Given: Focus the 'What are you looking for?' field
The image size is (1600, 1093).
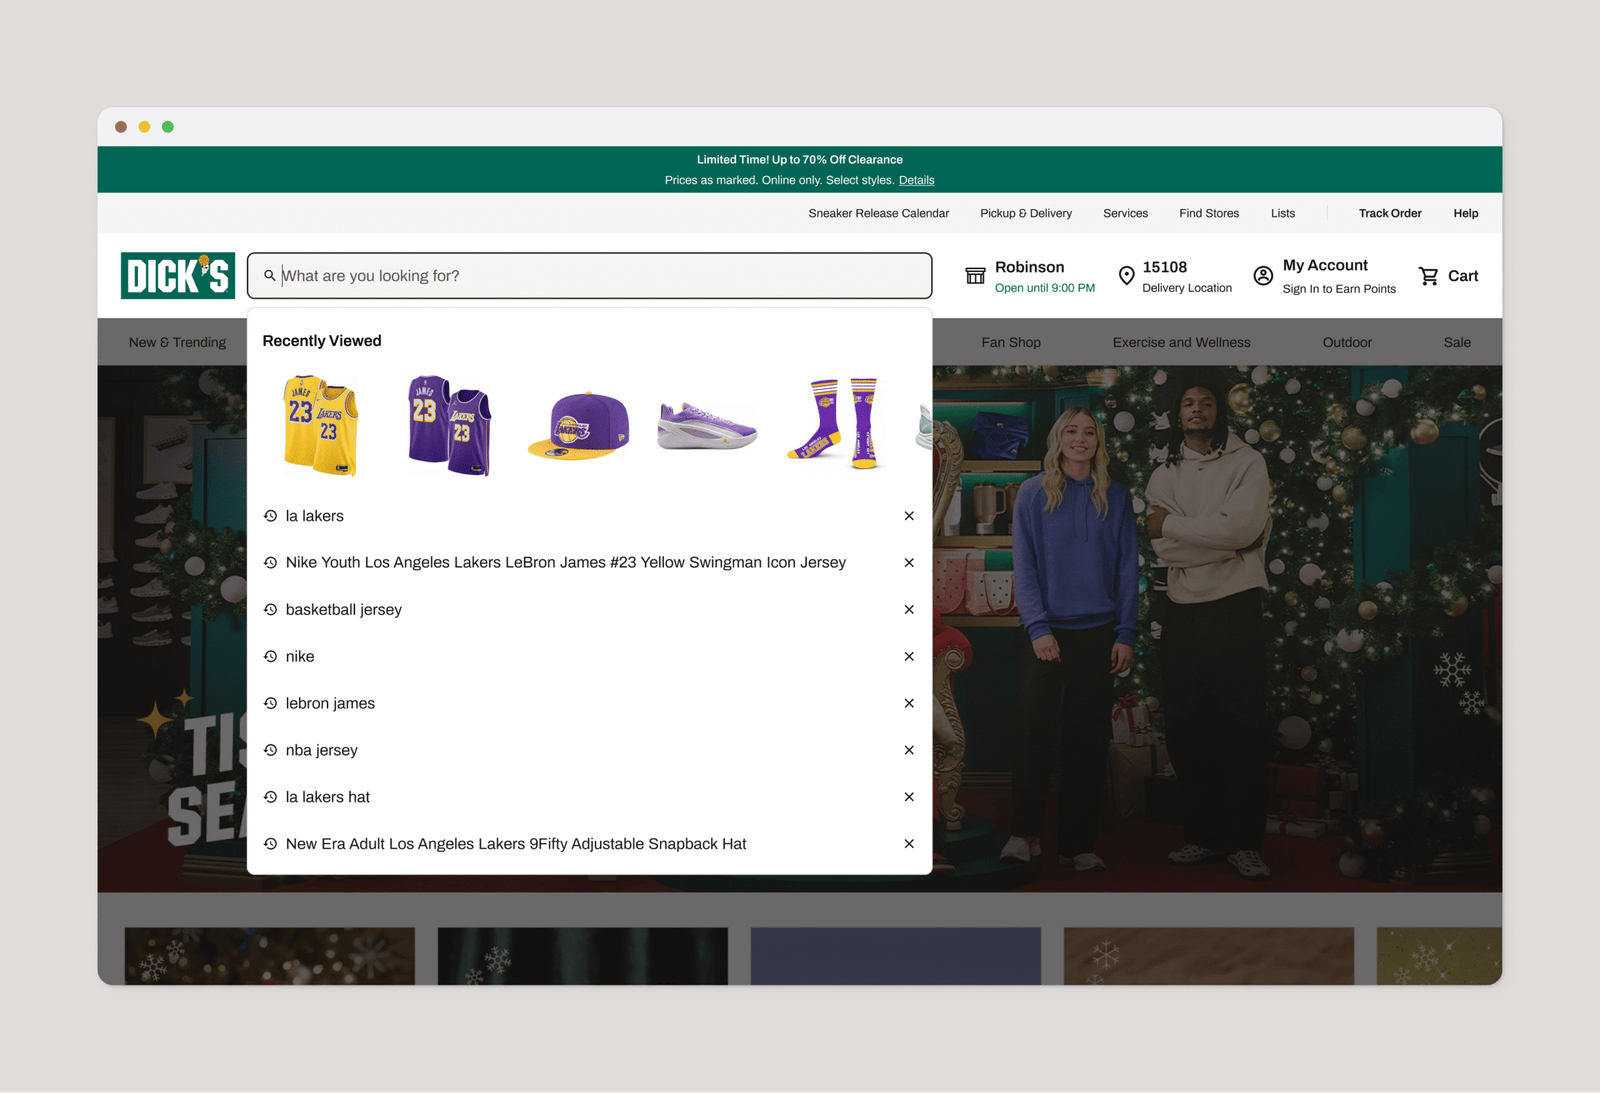Looking at the screenshot, I should [600, 276].
